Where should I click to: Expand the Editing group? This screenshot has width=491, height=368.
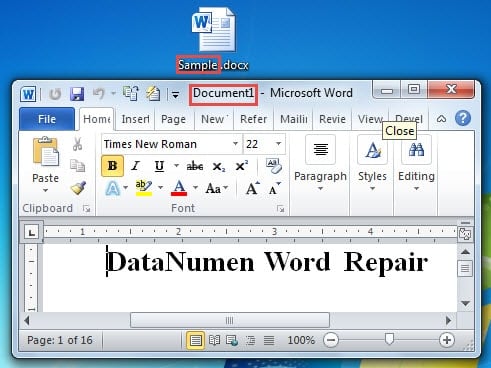[416, 163]
